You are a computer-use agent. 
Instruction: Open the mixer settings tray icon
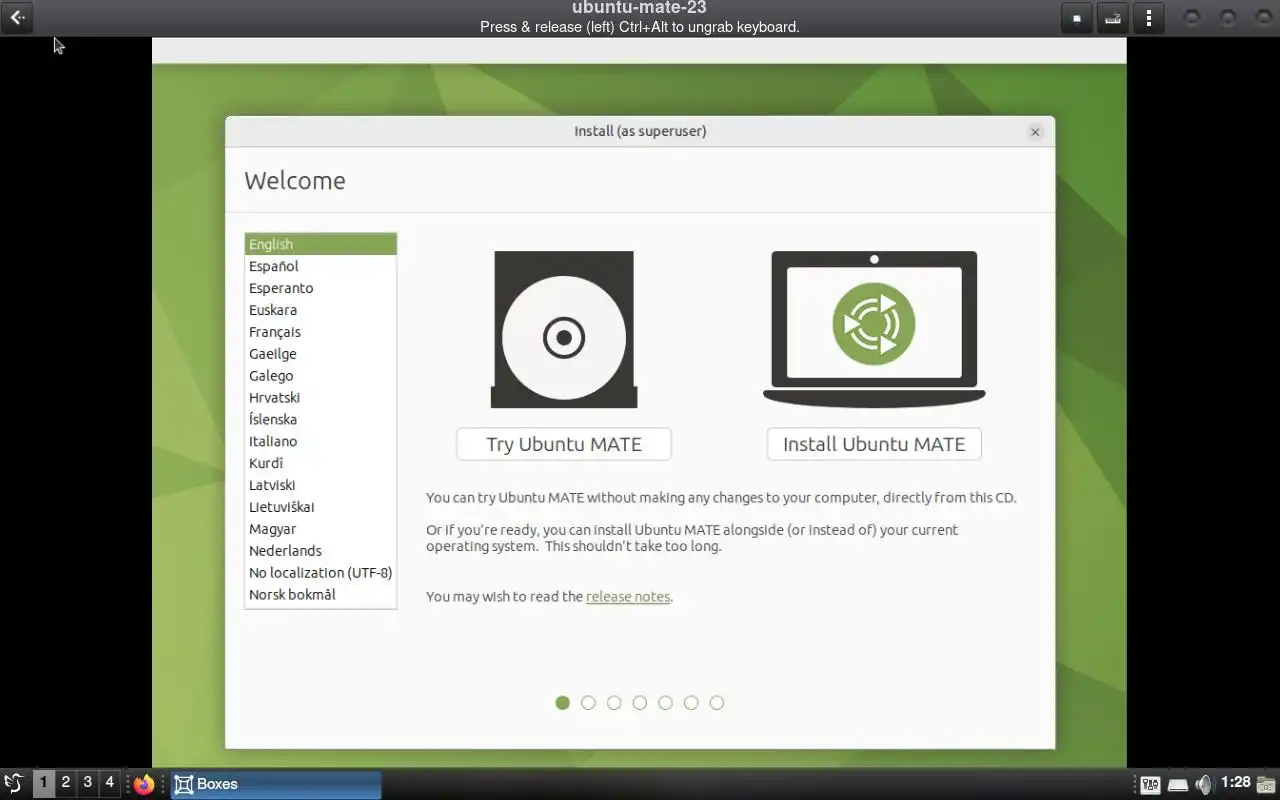1150,785
